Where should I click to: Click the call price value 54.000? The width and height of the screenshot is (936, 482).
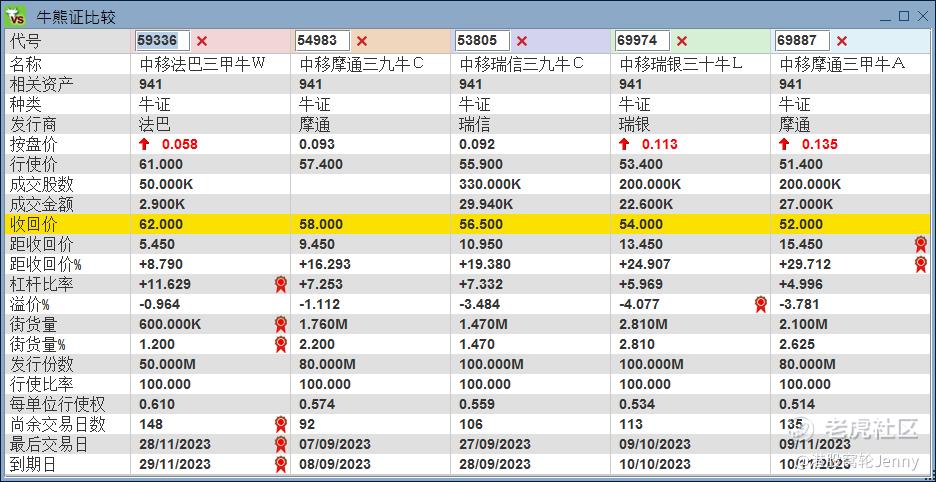[x=641, y=225]
